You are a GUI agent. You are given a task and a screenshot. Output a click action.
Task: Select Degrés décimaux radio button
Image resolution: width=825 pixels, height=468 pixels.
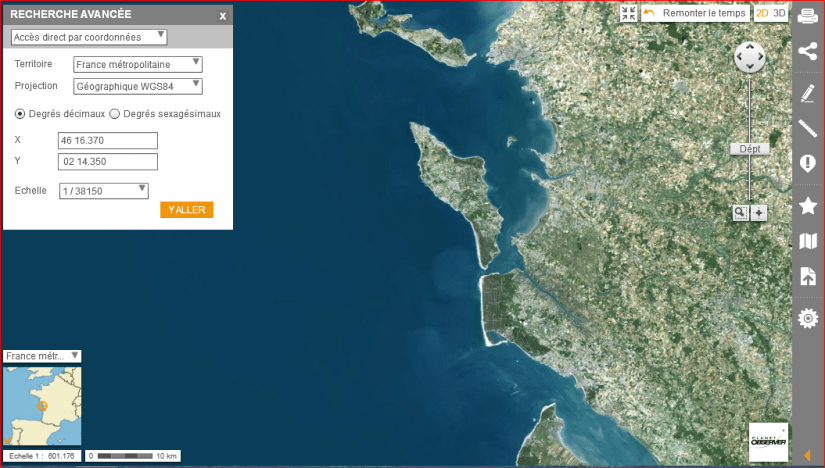click(20, 114)
